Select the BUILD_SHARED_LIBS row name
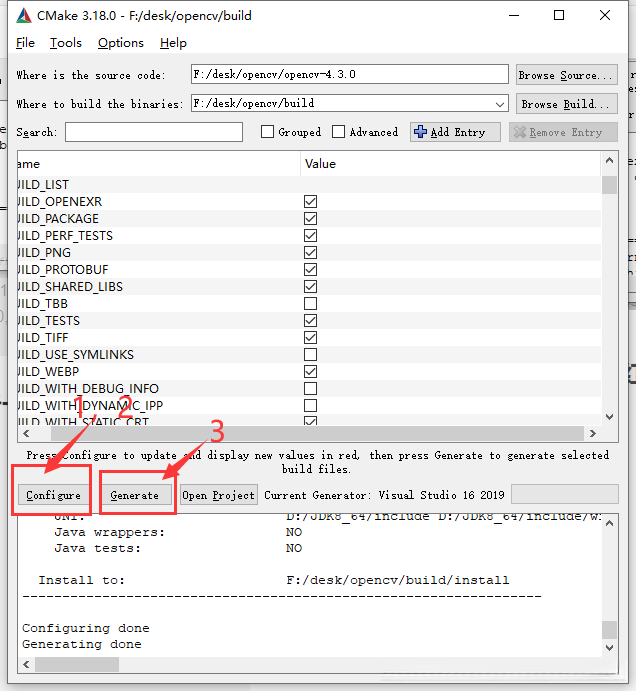636x691 pixels. click(70, 286)
